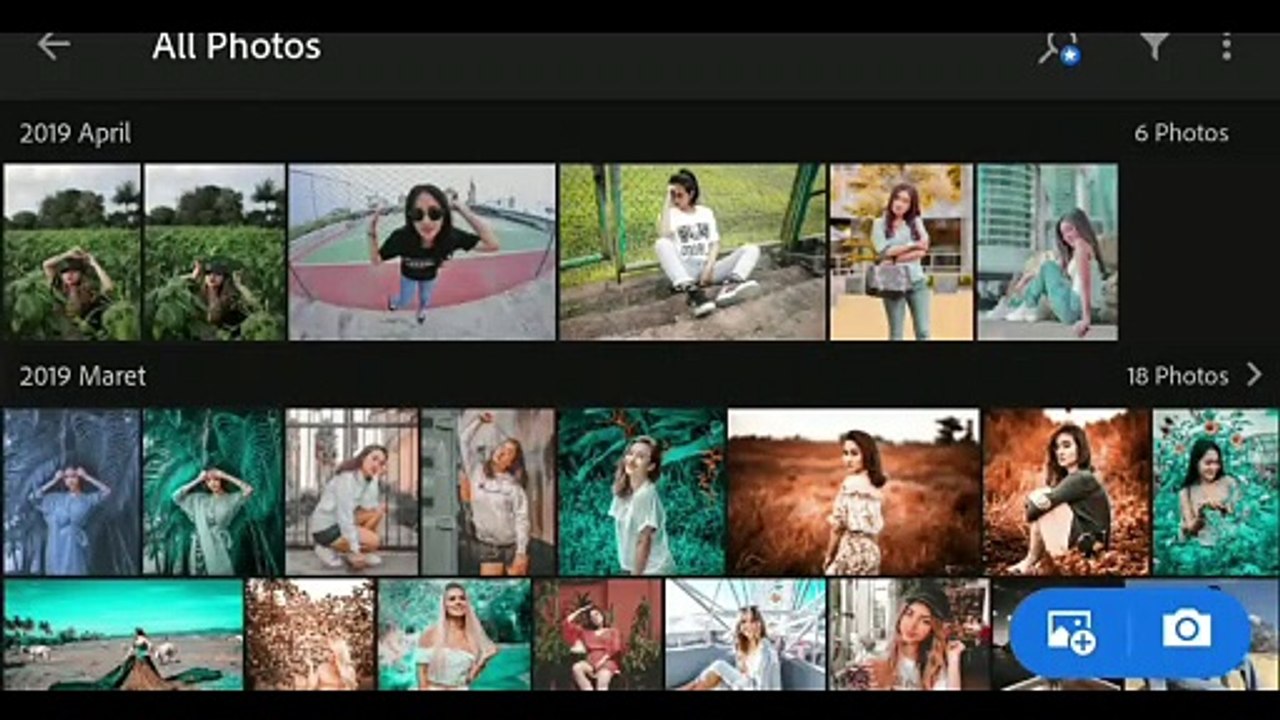Open the girl by ferris wheel photo
This screenshot has width=1280, height=720.
click(746, 635)
